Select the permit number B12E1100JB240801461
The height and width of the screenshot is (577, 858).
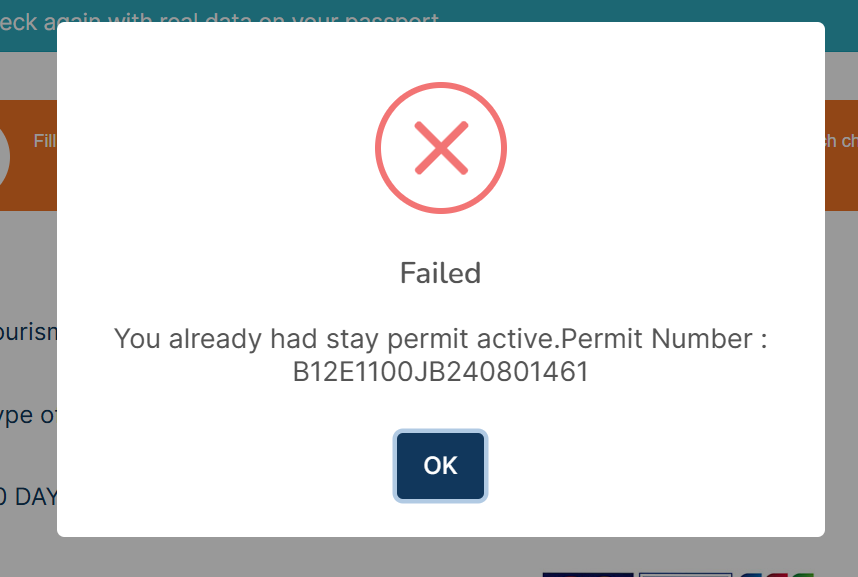440,372
